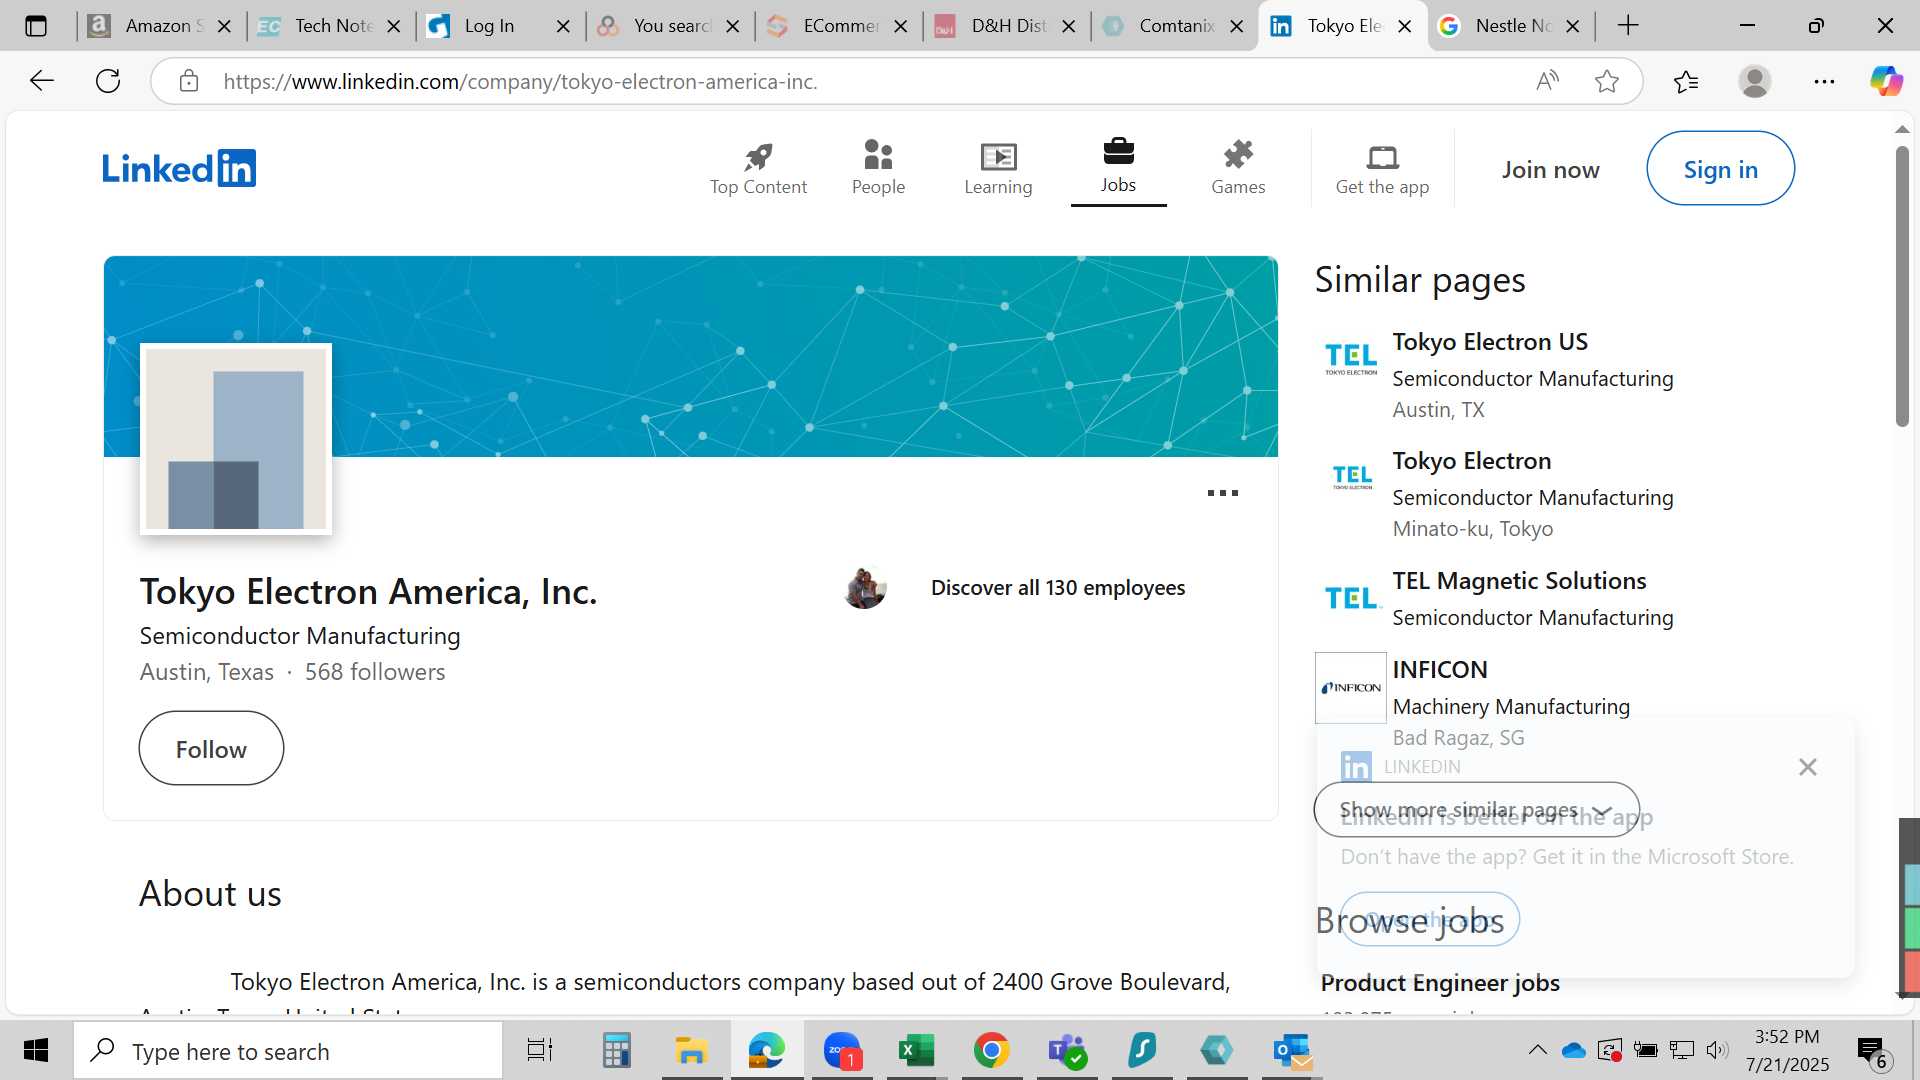The width and height of the screenshot is (1920, 1080).
Task: Click Discover all 130 employees link
Action: 1058,588
